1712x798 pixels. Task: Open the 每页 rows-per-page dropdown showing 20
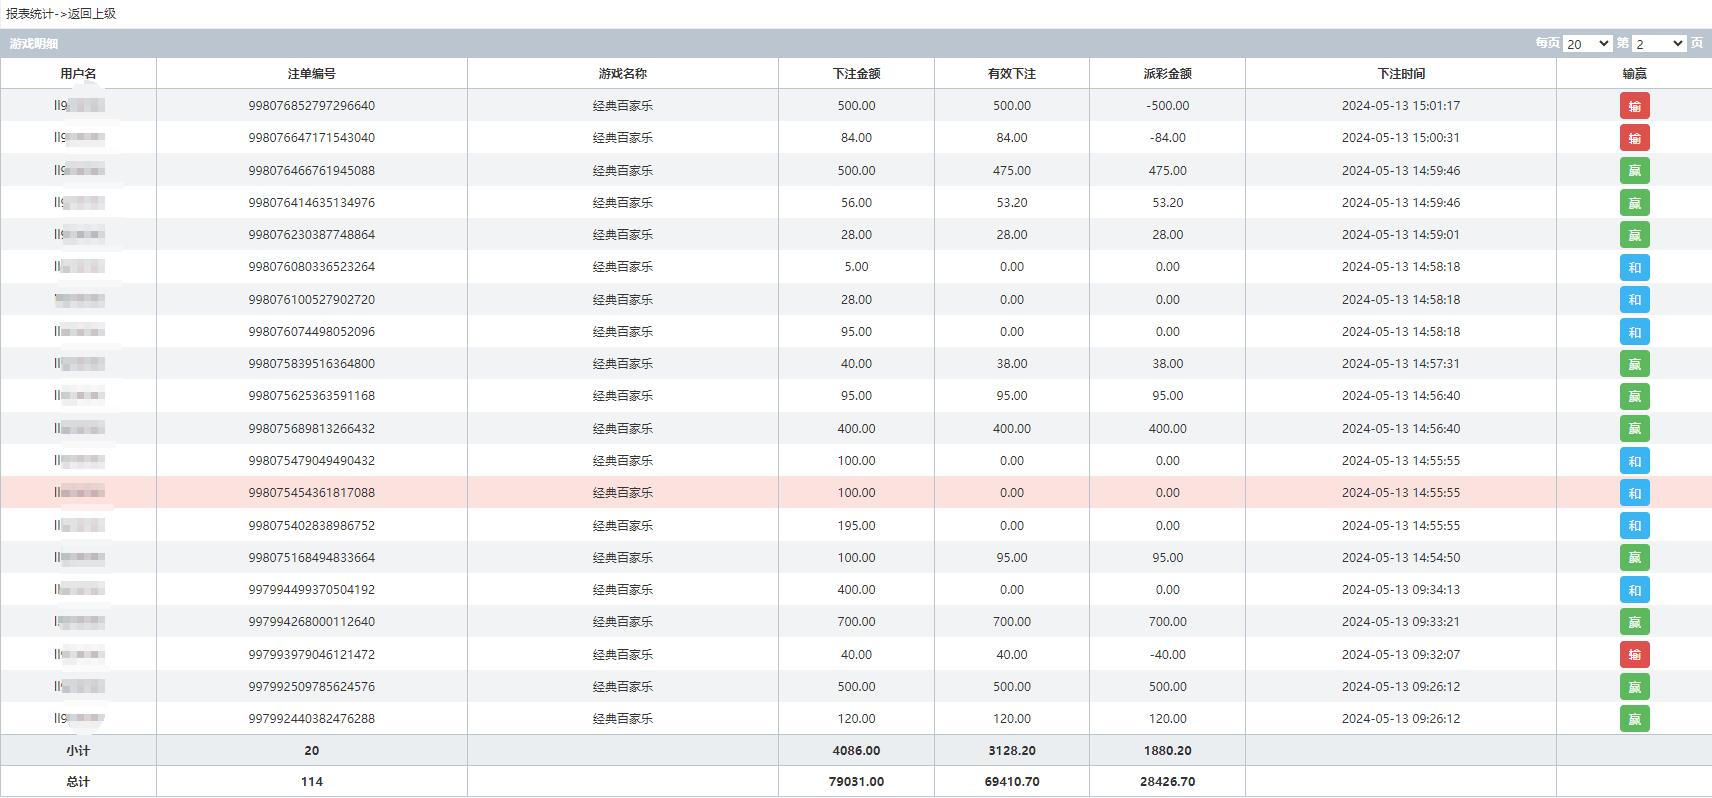pos(1587,44)
